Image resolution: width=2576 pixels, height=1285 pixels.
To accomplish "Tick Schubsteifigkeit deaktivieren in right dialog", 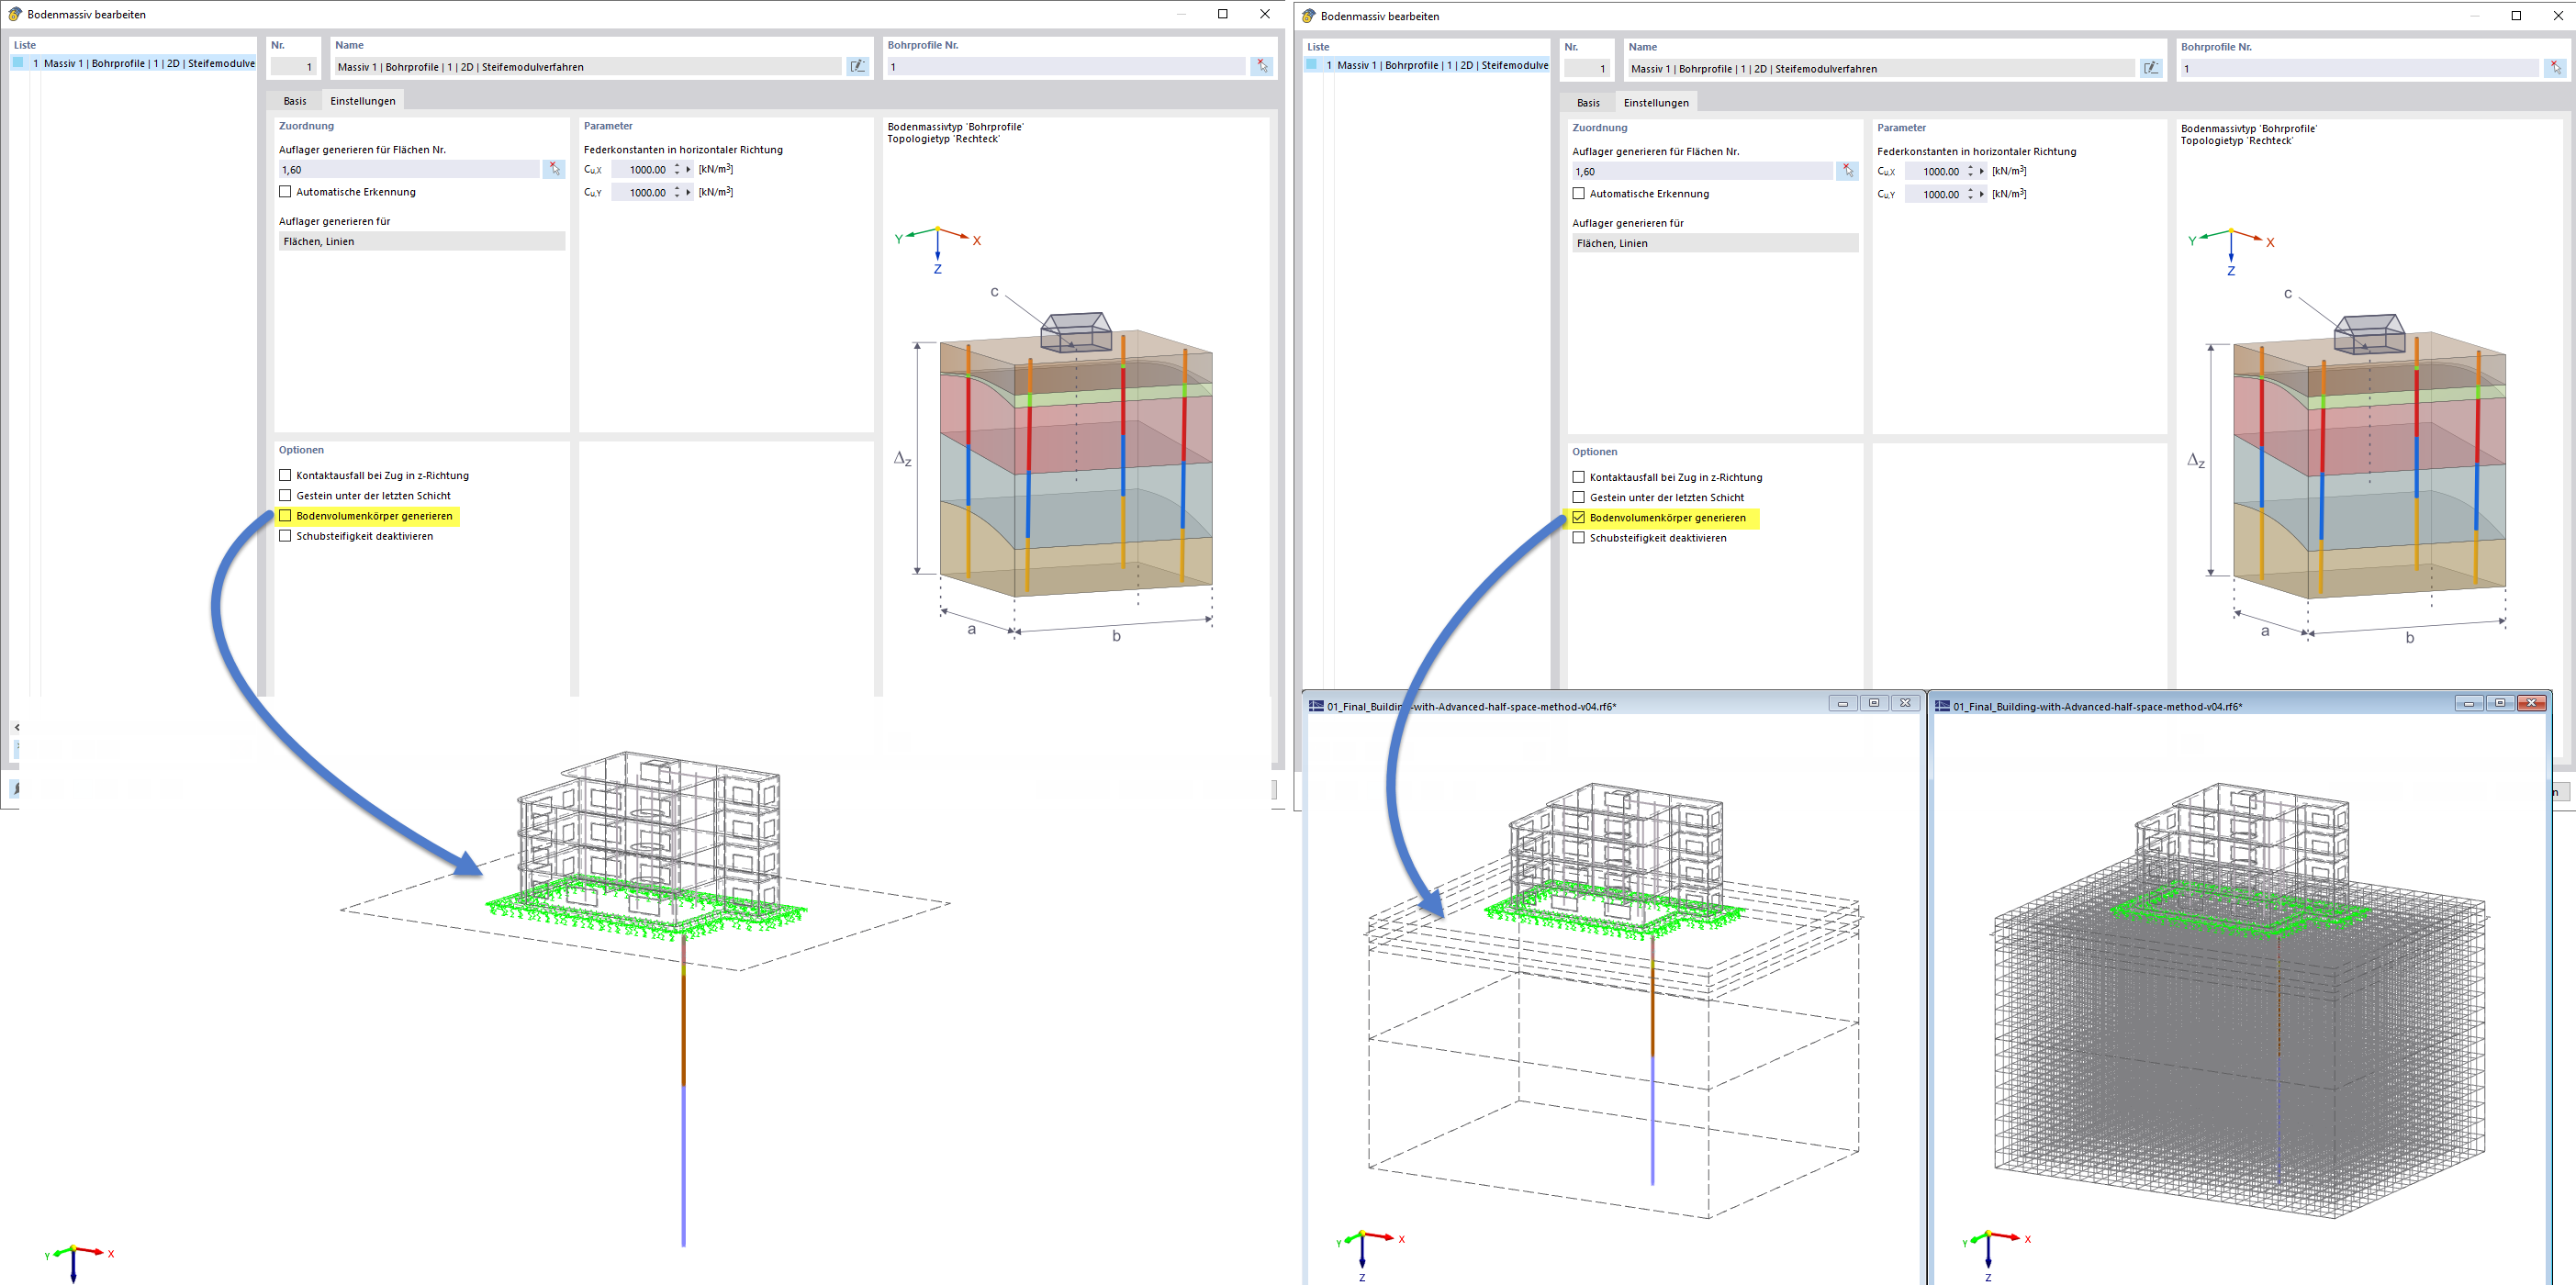I will 1579,538.
